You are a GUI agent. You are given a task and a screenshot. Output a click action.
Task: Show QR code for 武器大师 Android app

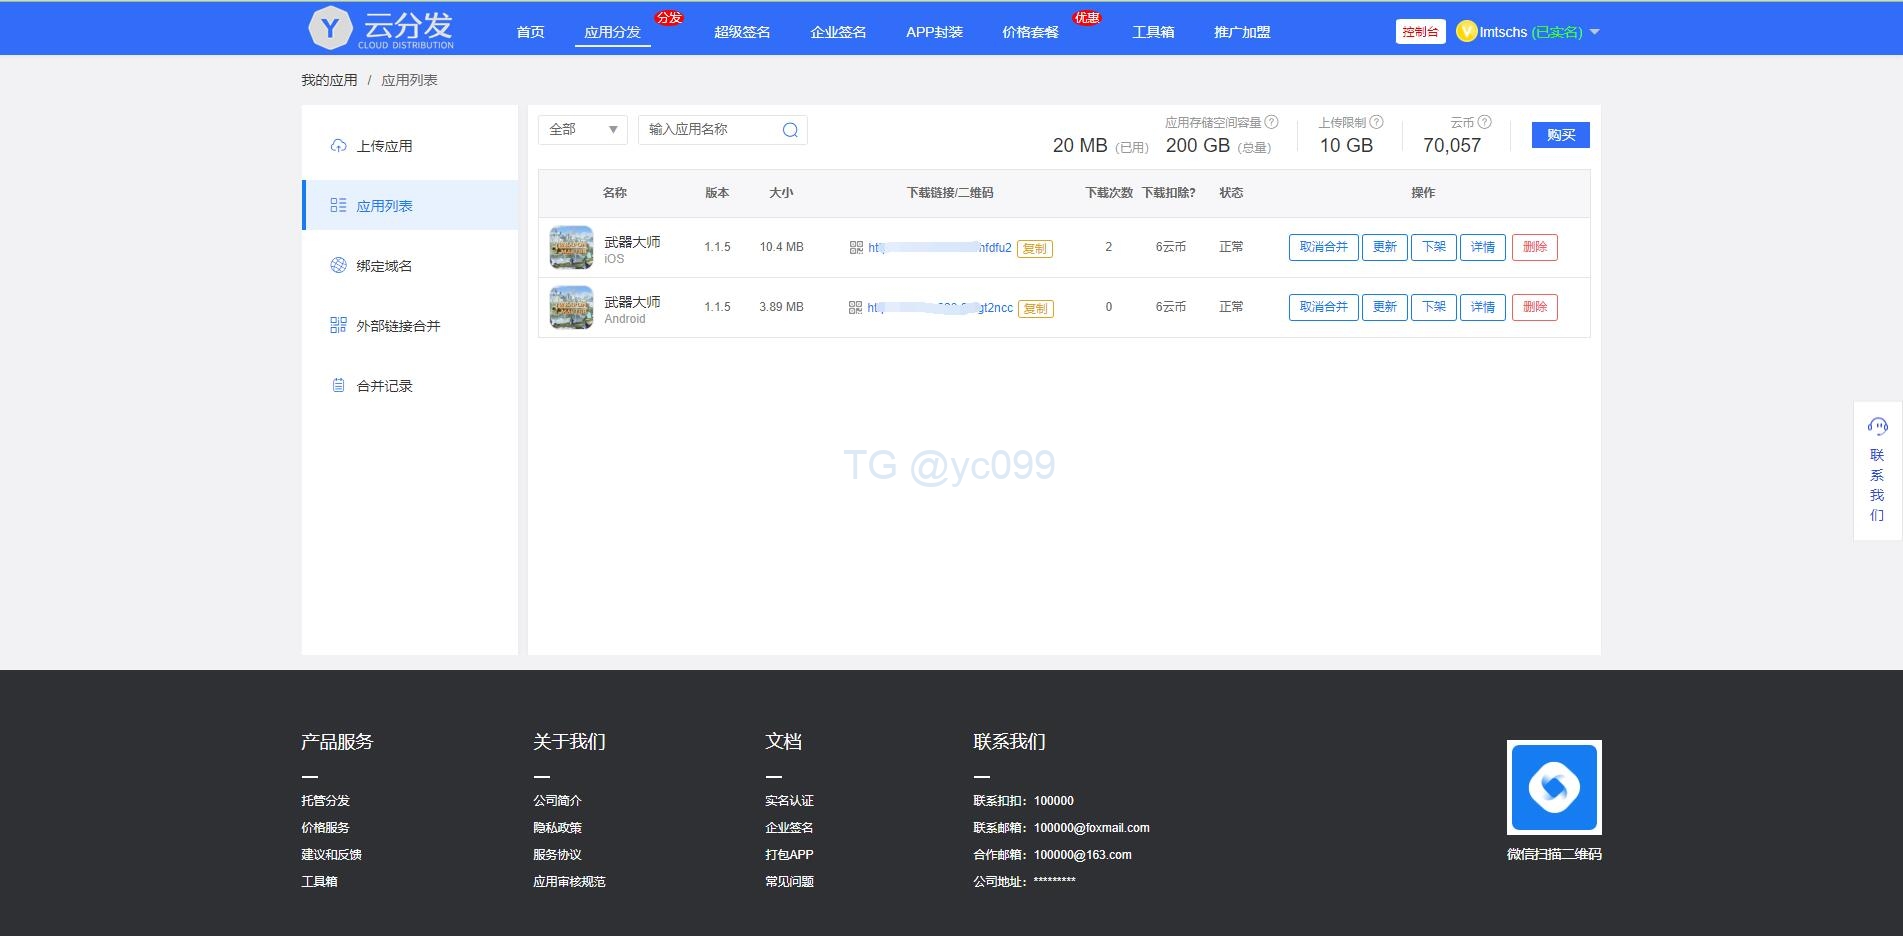click(856, 307)
